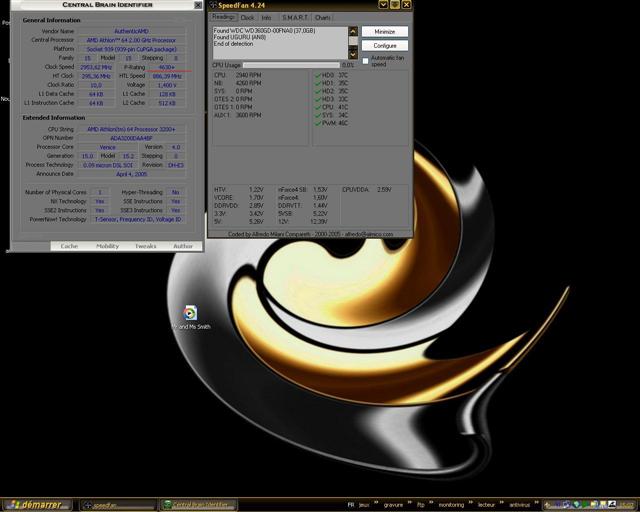This screenshot has width=640, height=512.
Task: Open the démarrer start menu
Action: (x=36, y=505)
